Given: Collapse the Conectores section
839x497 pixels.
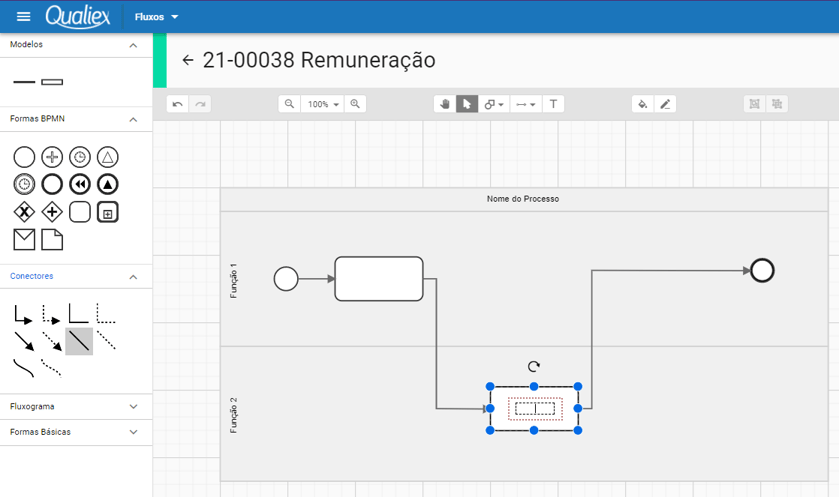Looking at the screenshot, I should click(133, 277).
